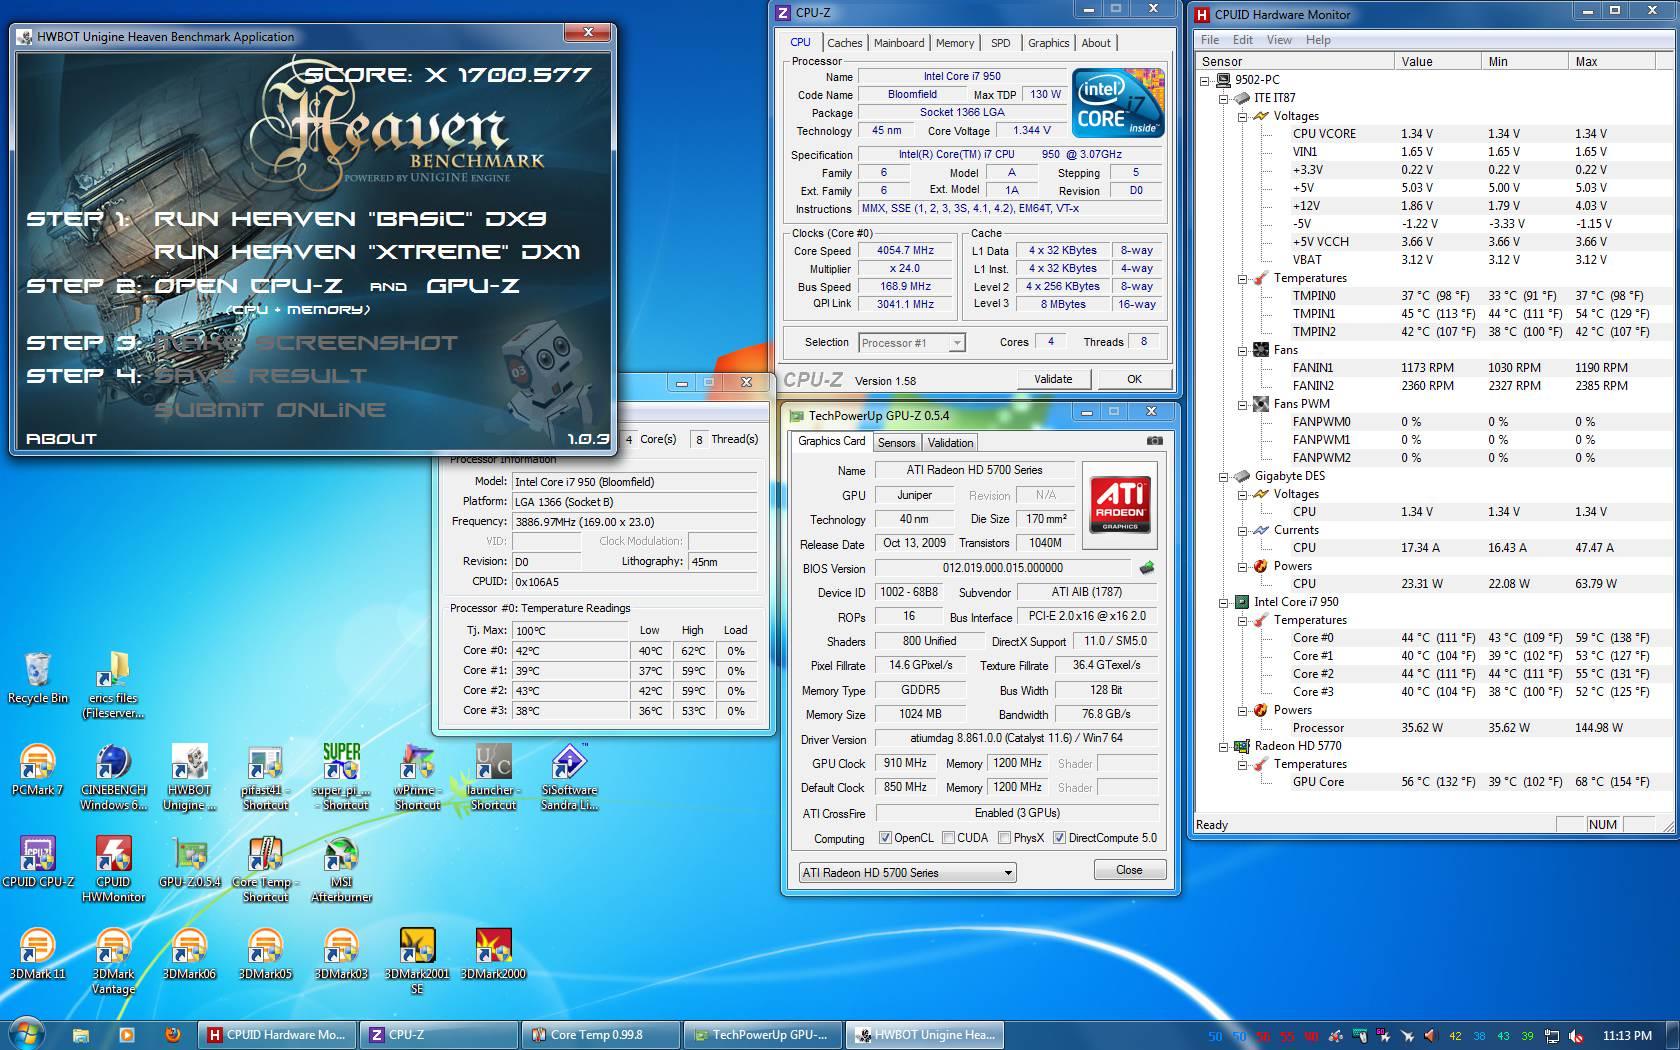Click GPU-Z screenshot camera icon
The image size is (1680, 1050).
[1154, 440]
